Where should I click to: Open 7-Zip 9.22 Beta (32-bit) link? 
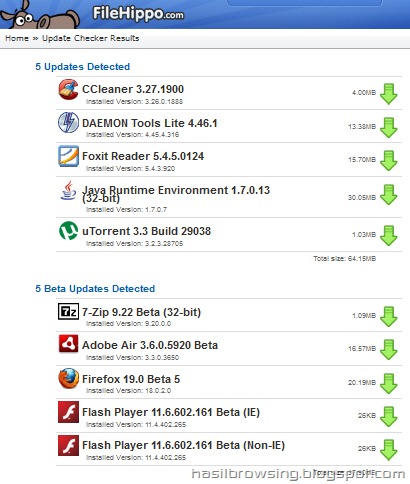[x=141, y=312]
